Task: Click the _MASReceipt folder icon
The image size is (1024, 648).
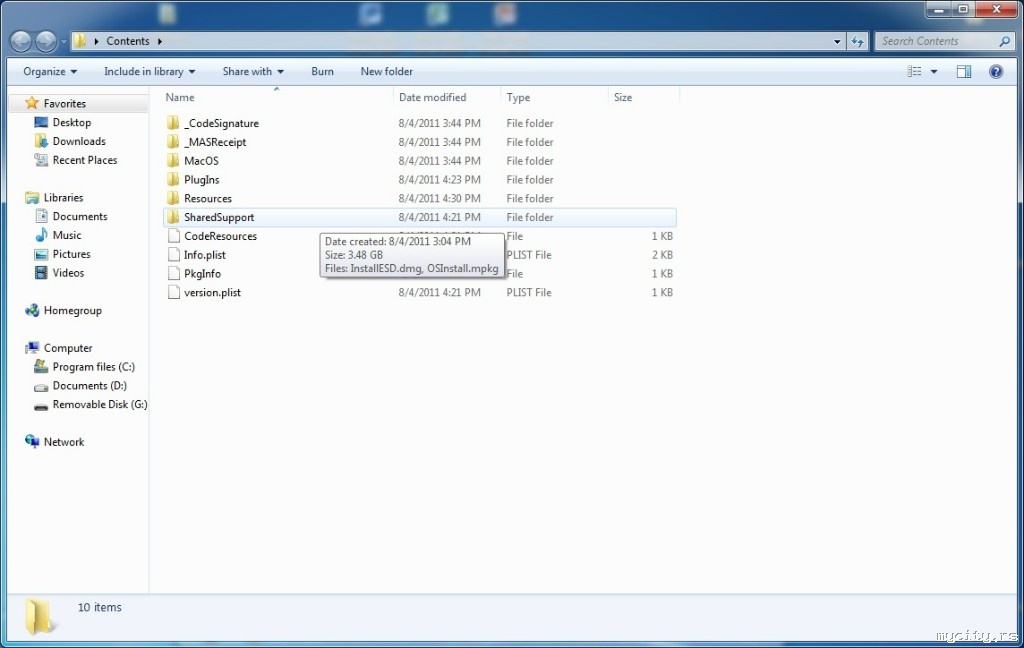Action: (173, 142)
